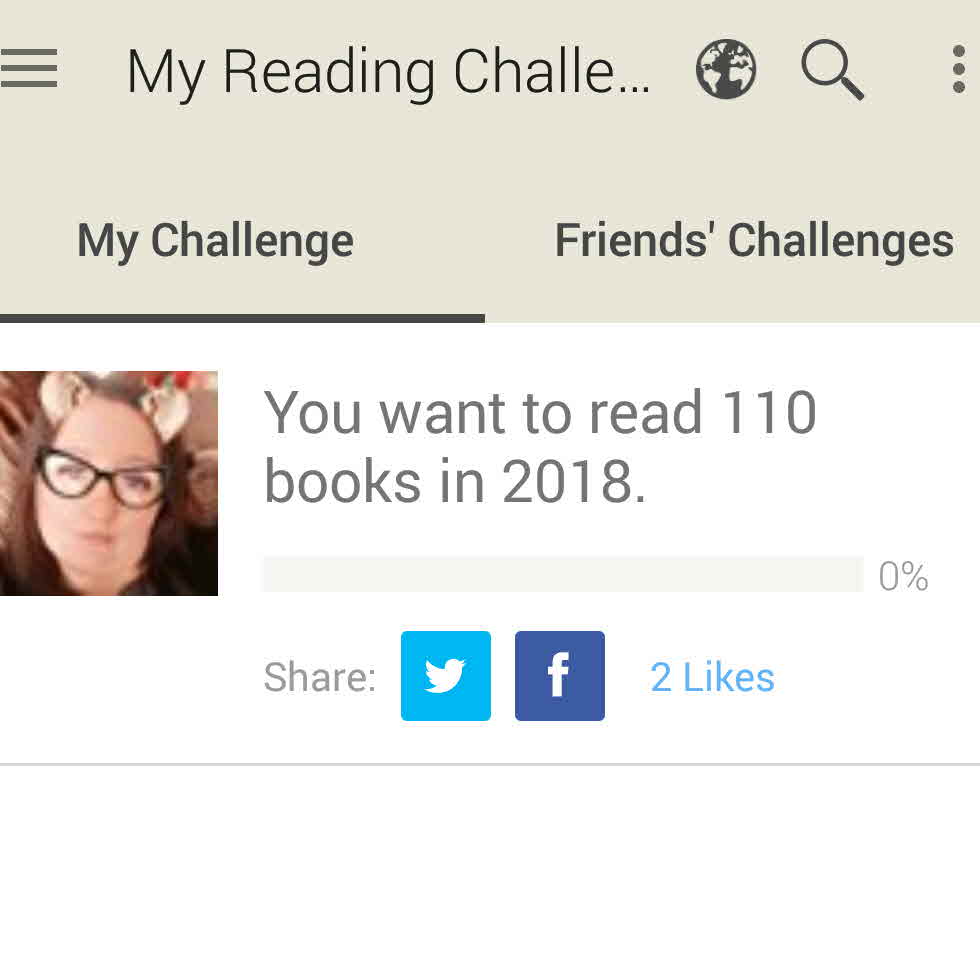980x980 pixels.
Task: Switch to the Friends' Challenges tab
Action: [753, 240]
